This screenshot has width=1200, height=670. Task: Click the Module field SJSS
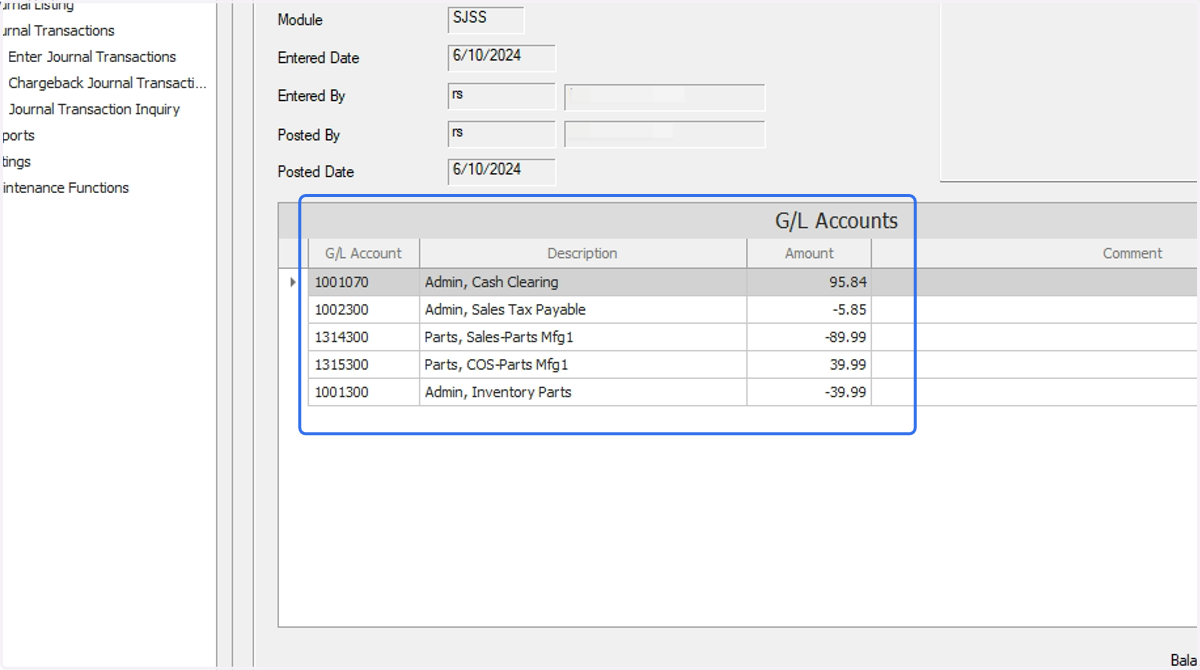pyautogui.click(x=486, y=20)
